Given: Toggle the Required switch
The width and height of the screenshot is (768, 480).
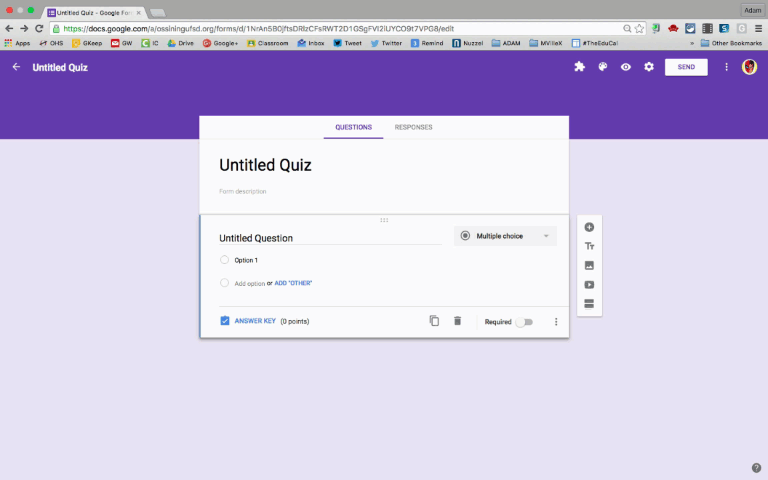Looking at the screenshot, I should pyautogui.click(x=524, y=322).
